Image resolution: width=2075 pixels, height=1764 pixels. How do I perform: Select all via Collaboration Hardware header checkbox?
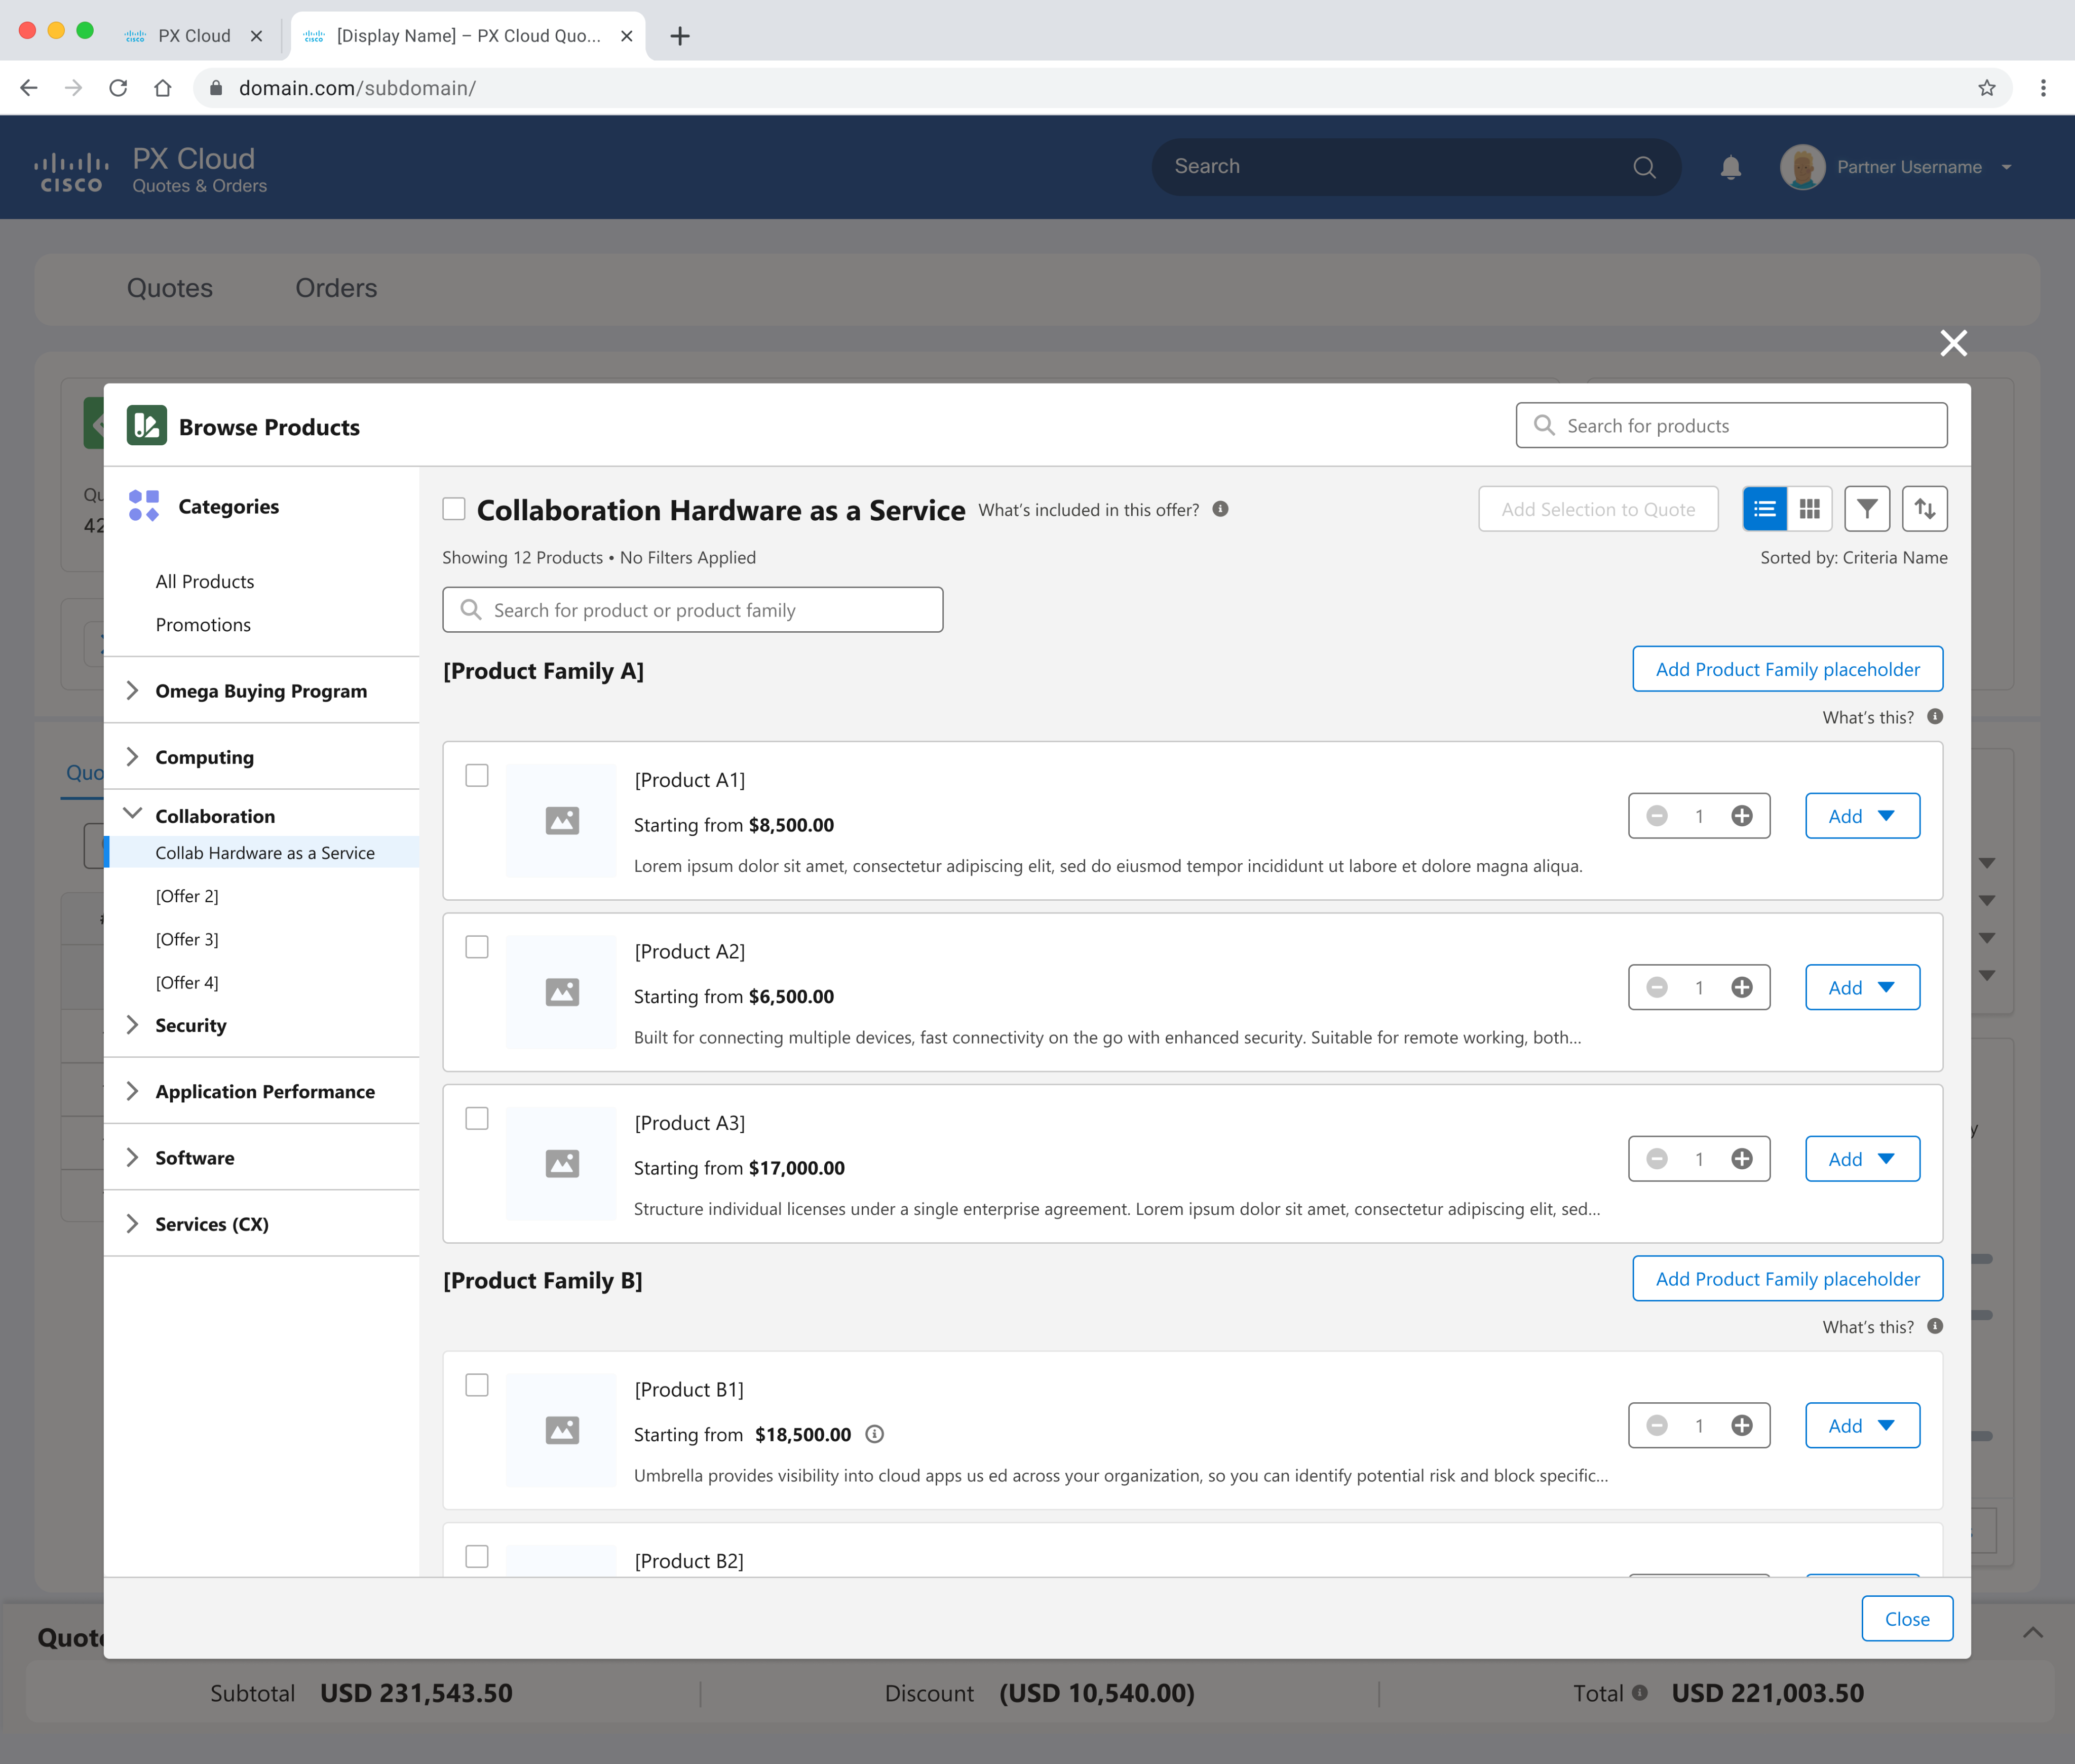click(454, 509)
